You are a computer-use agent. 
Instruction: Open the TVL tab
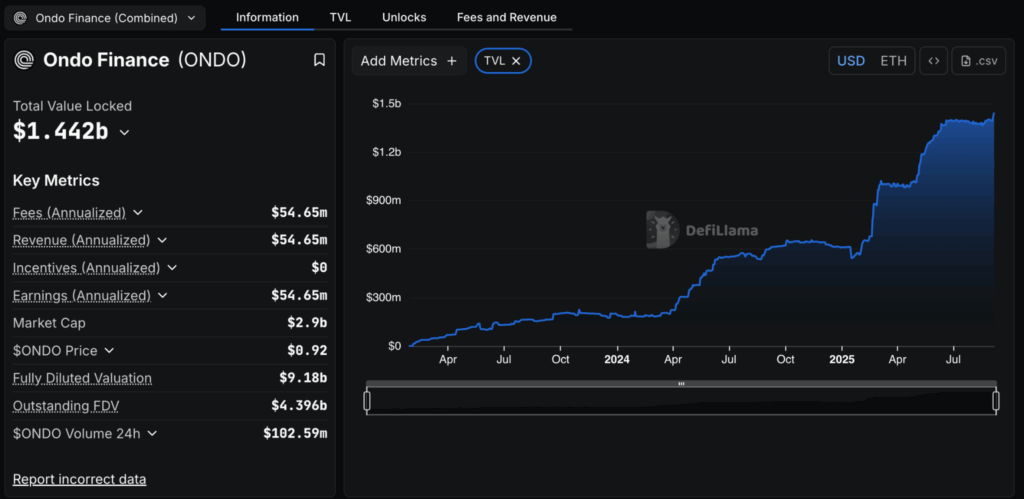point(340,17)
